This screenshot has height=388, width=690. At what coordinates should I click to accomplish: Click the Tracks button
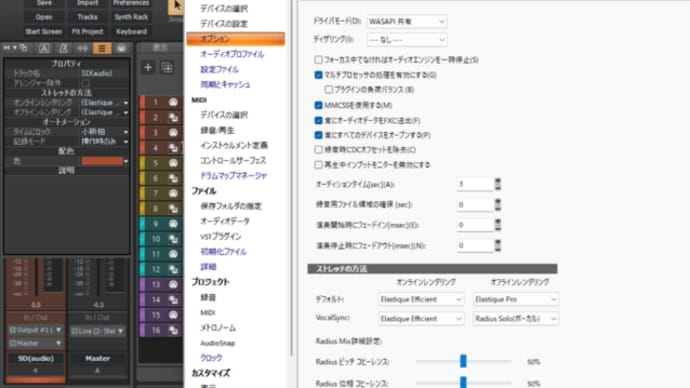pos(88,17)
